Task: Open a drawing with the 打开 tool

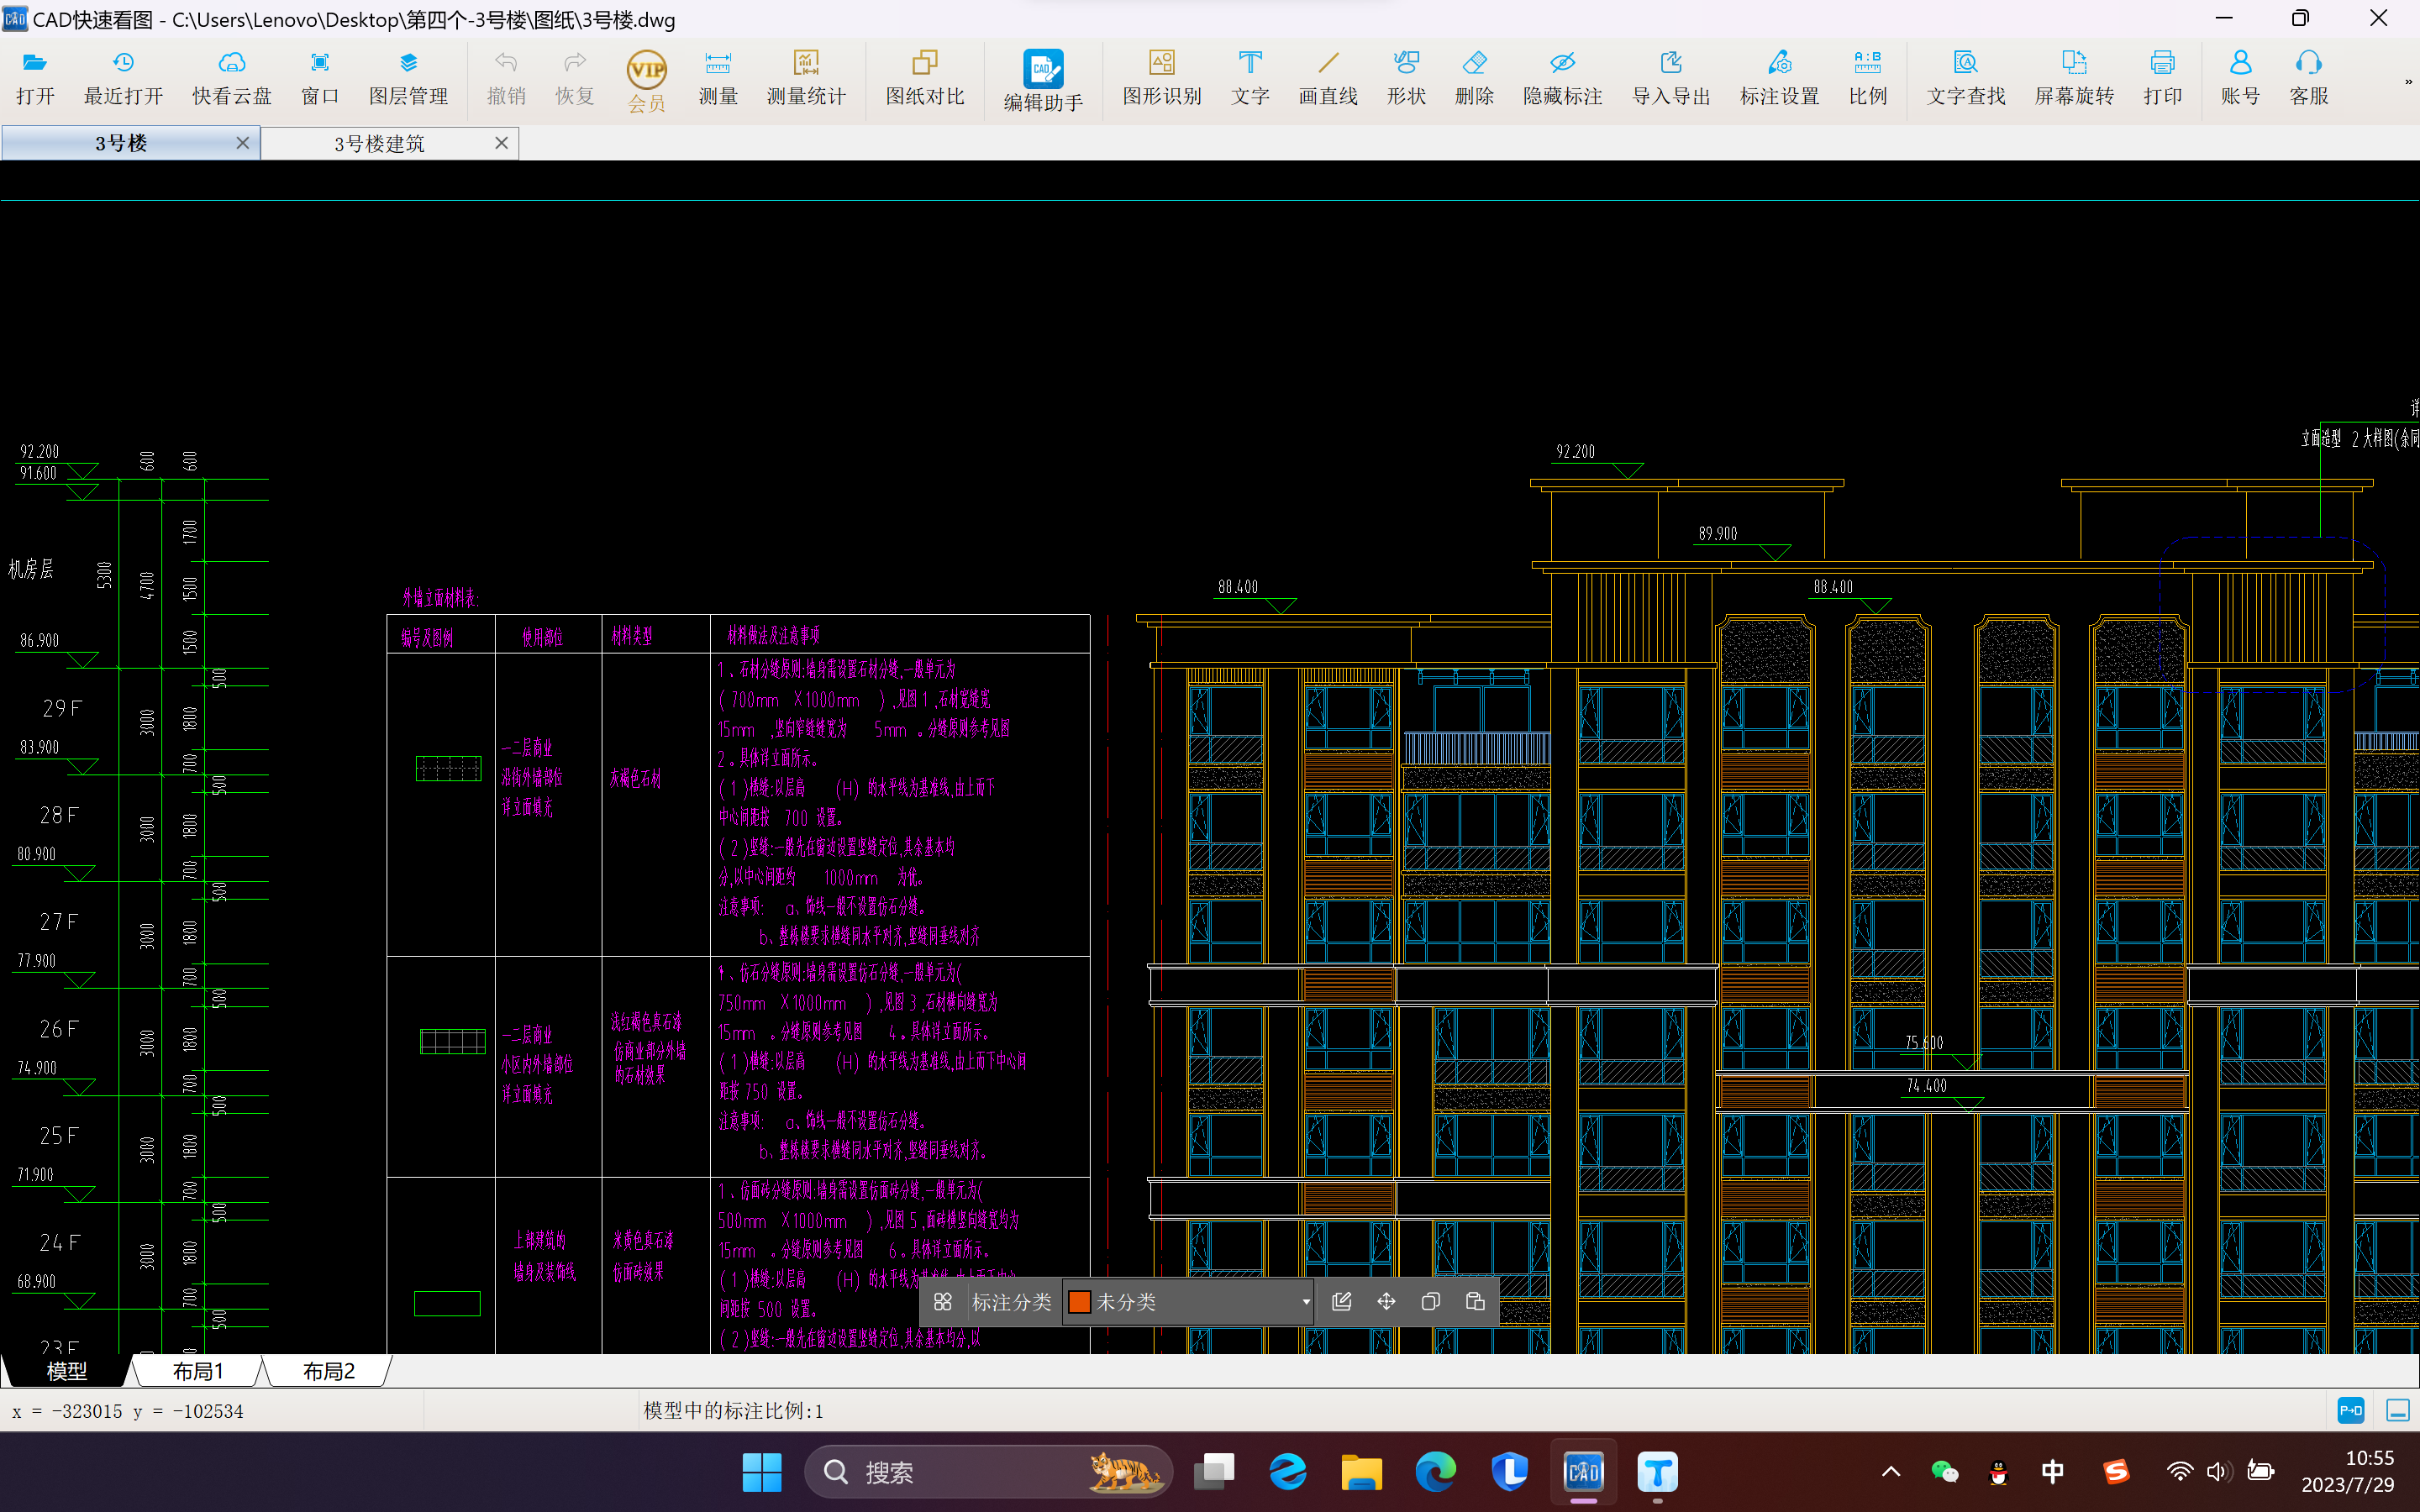Action: tap(35, 78)
